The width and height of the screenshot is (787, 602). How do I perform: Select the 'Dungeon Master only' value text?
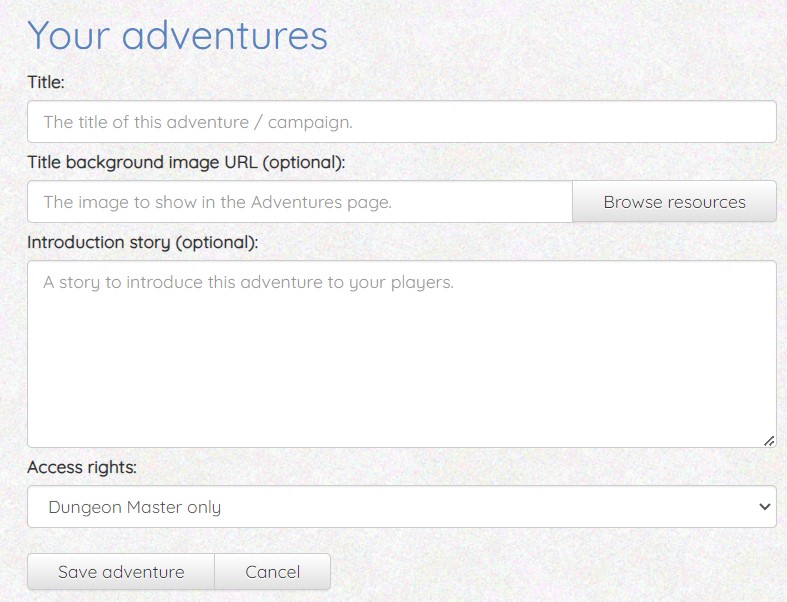[134, 507]
